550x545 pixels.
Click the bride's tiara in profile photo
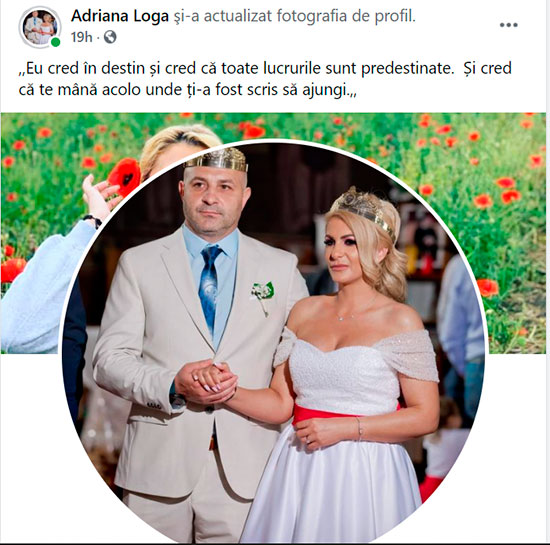(364, 210)
